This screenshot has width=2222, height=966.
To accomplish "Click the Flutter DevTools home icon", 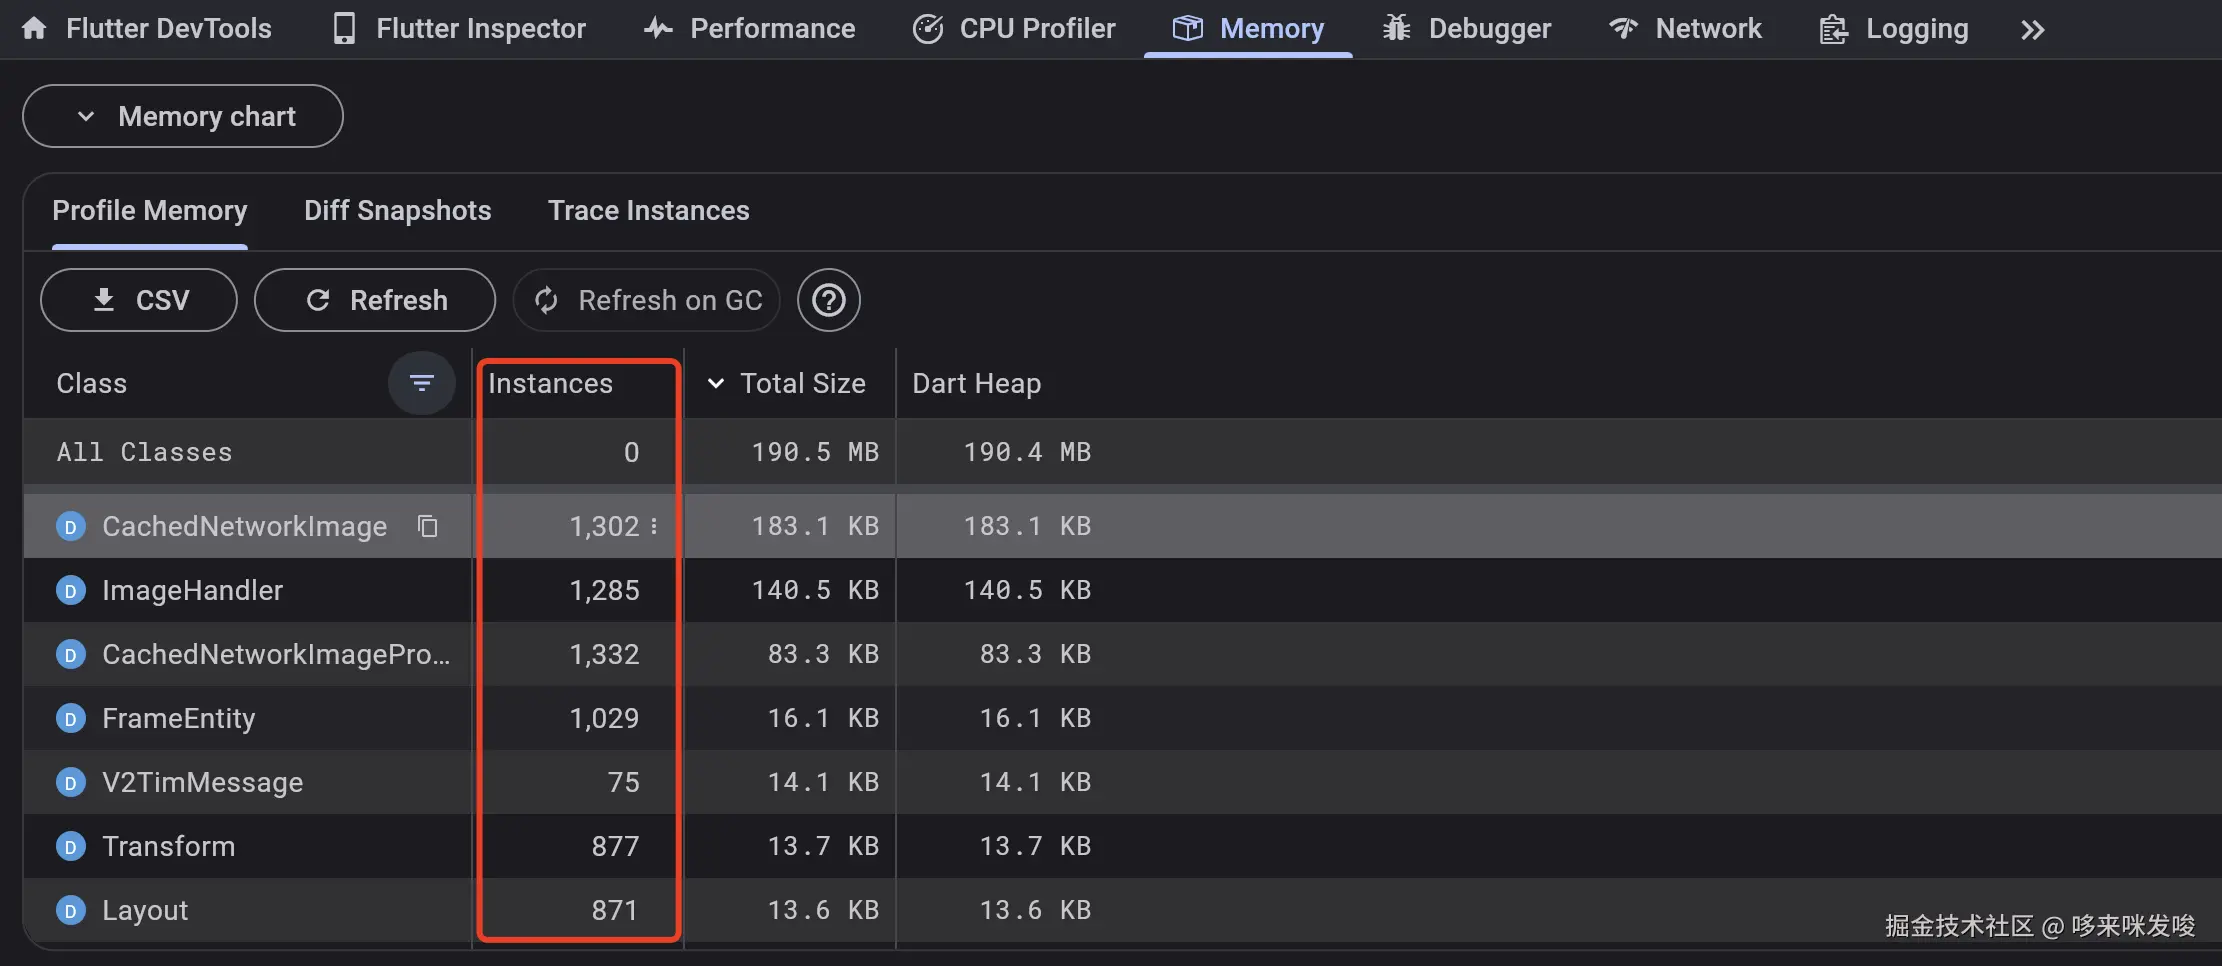I will tap(34, 28).
